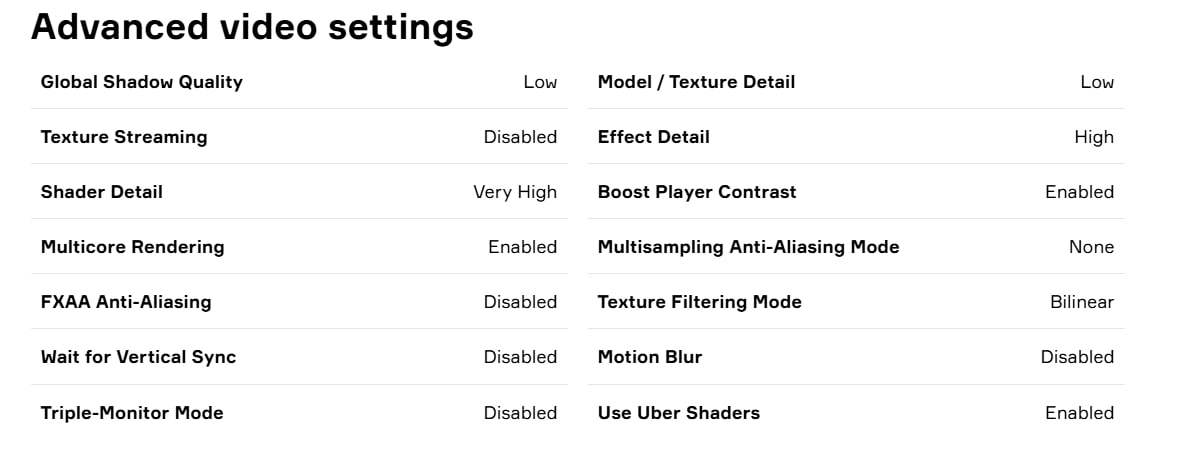The image size is (1188, 476).
Task: Toggle the Boost Player Contrast Enabled value
Action: click(1079, 192)
